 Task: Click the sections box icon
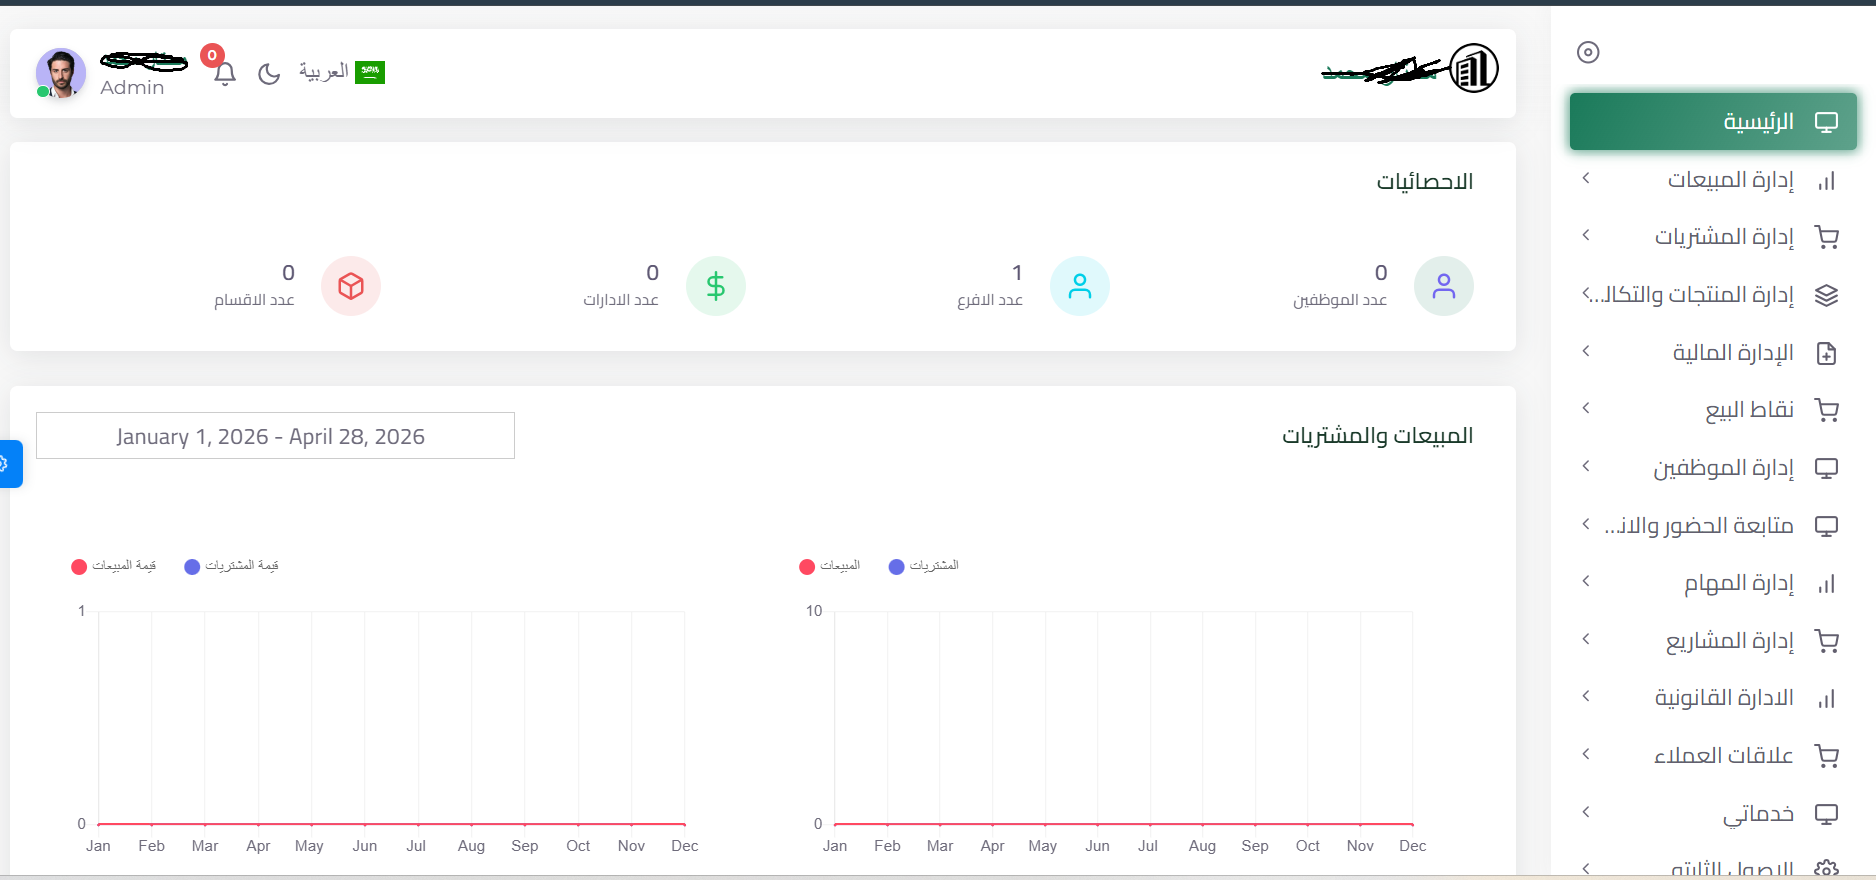click(x=350, y=286)
